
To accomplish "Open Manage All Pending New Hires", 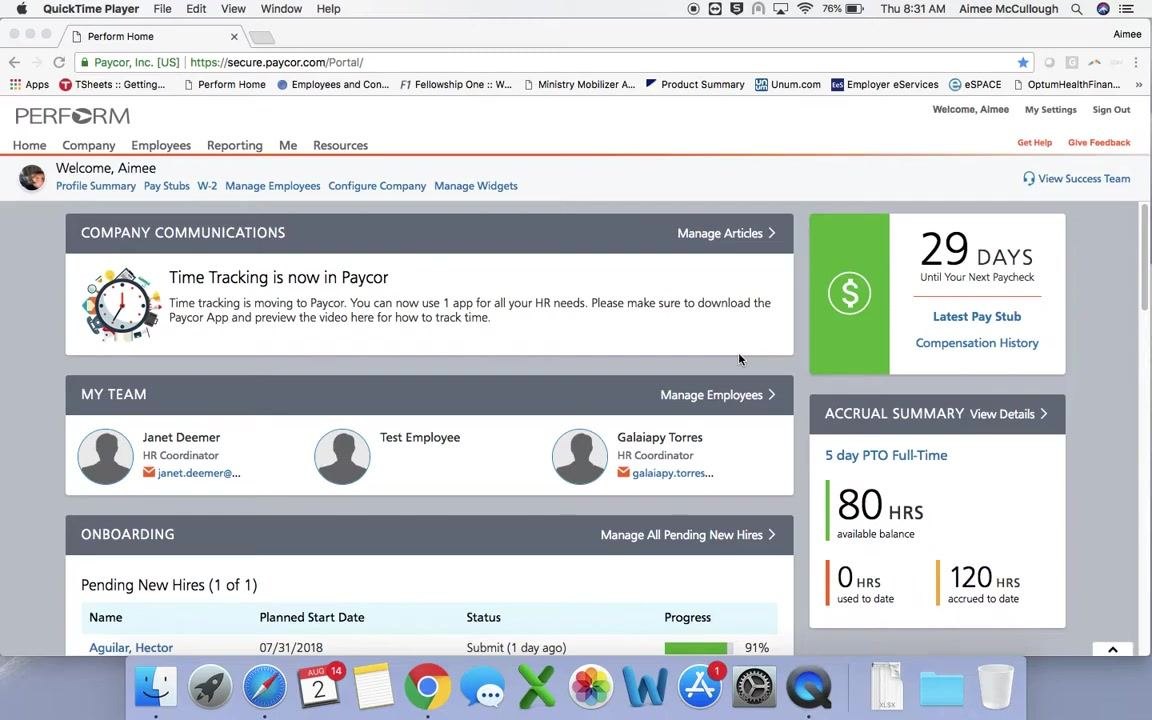I will point(688,535).
